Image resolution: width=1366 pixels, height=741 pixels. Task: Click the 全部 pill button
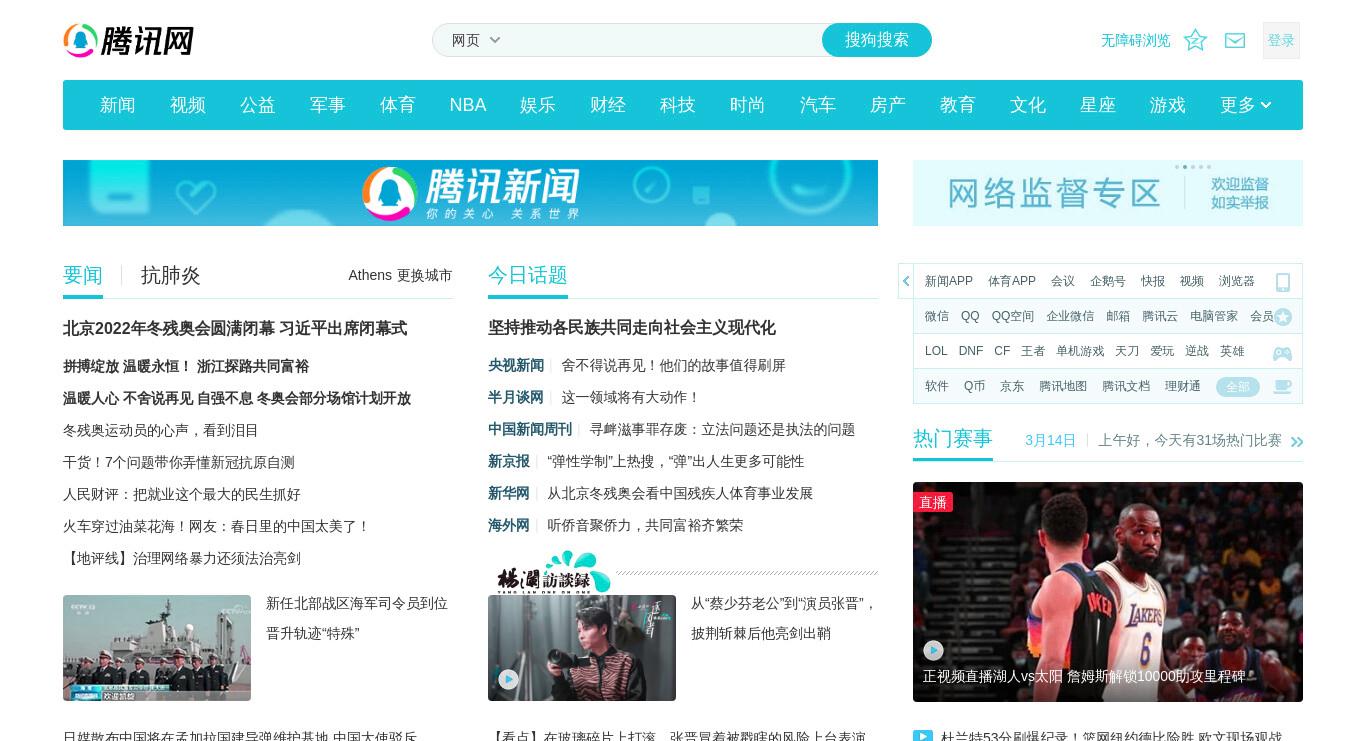pos(1238,387)
